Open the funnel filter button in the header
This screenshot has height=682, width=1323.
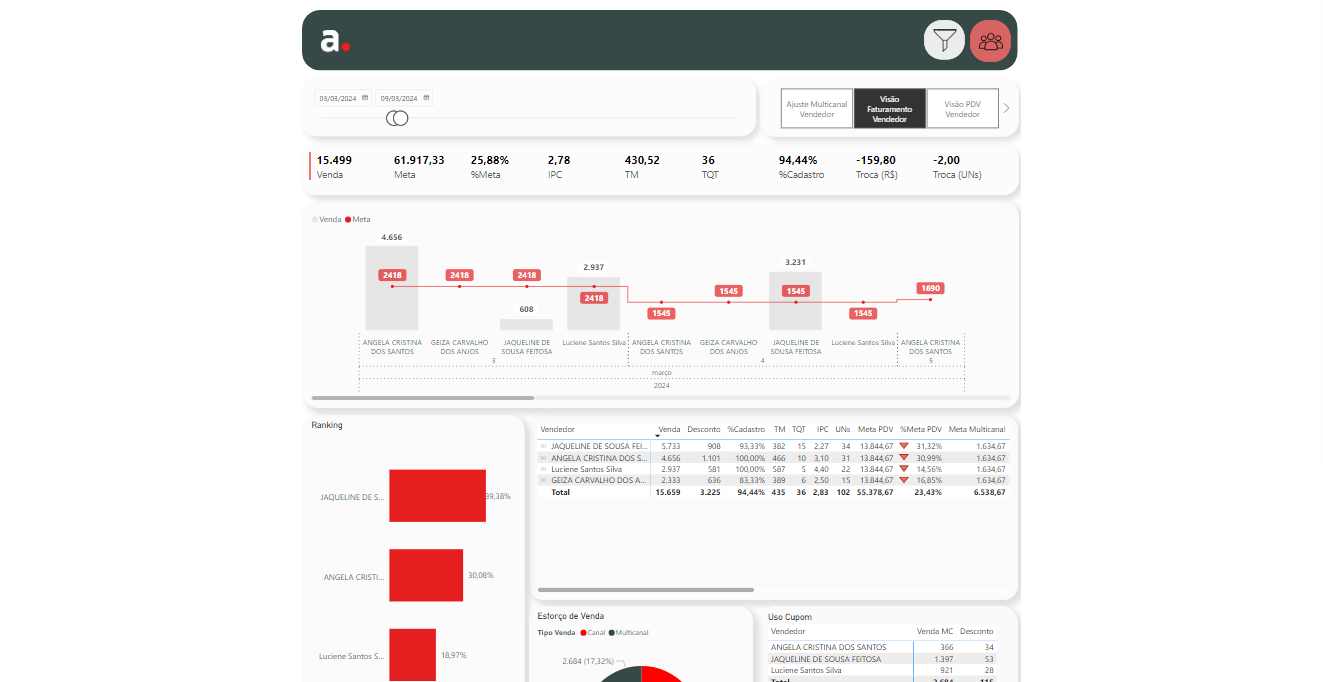944,40
